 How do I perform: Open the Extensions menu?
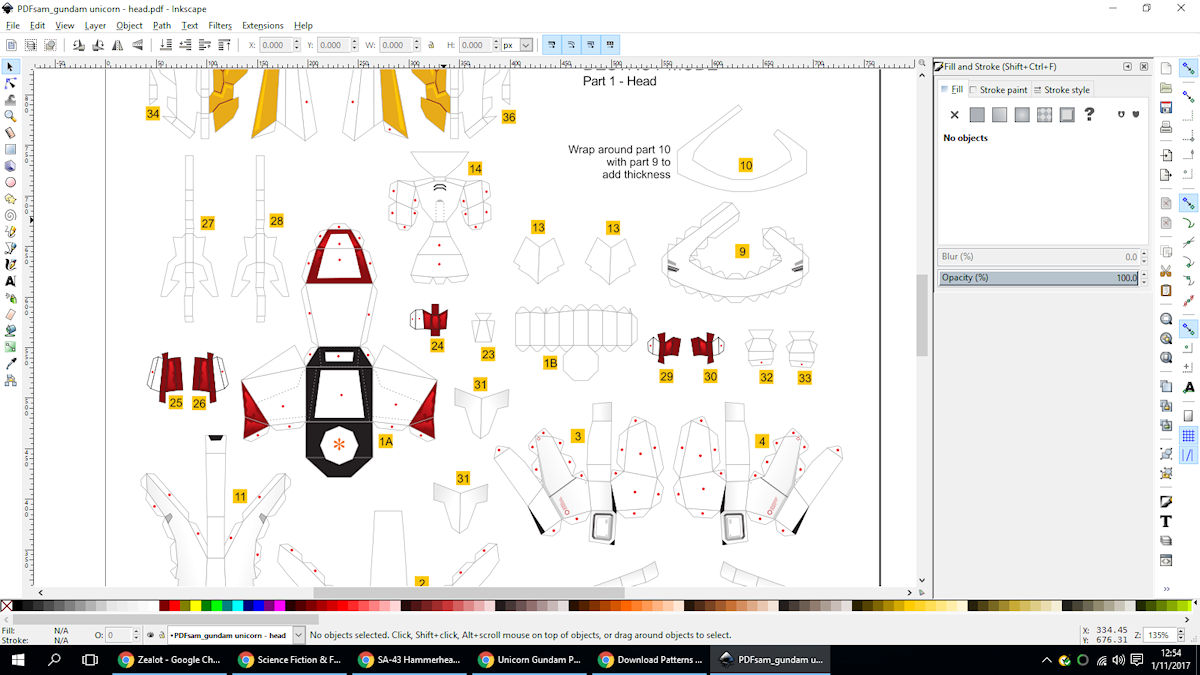[x=262, y=25]
